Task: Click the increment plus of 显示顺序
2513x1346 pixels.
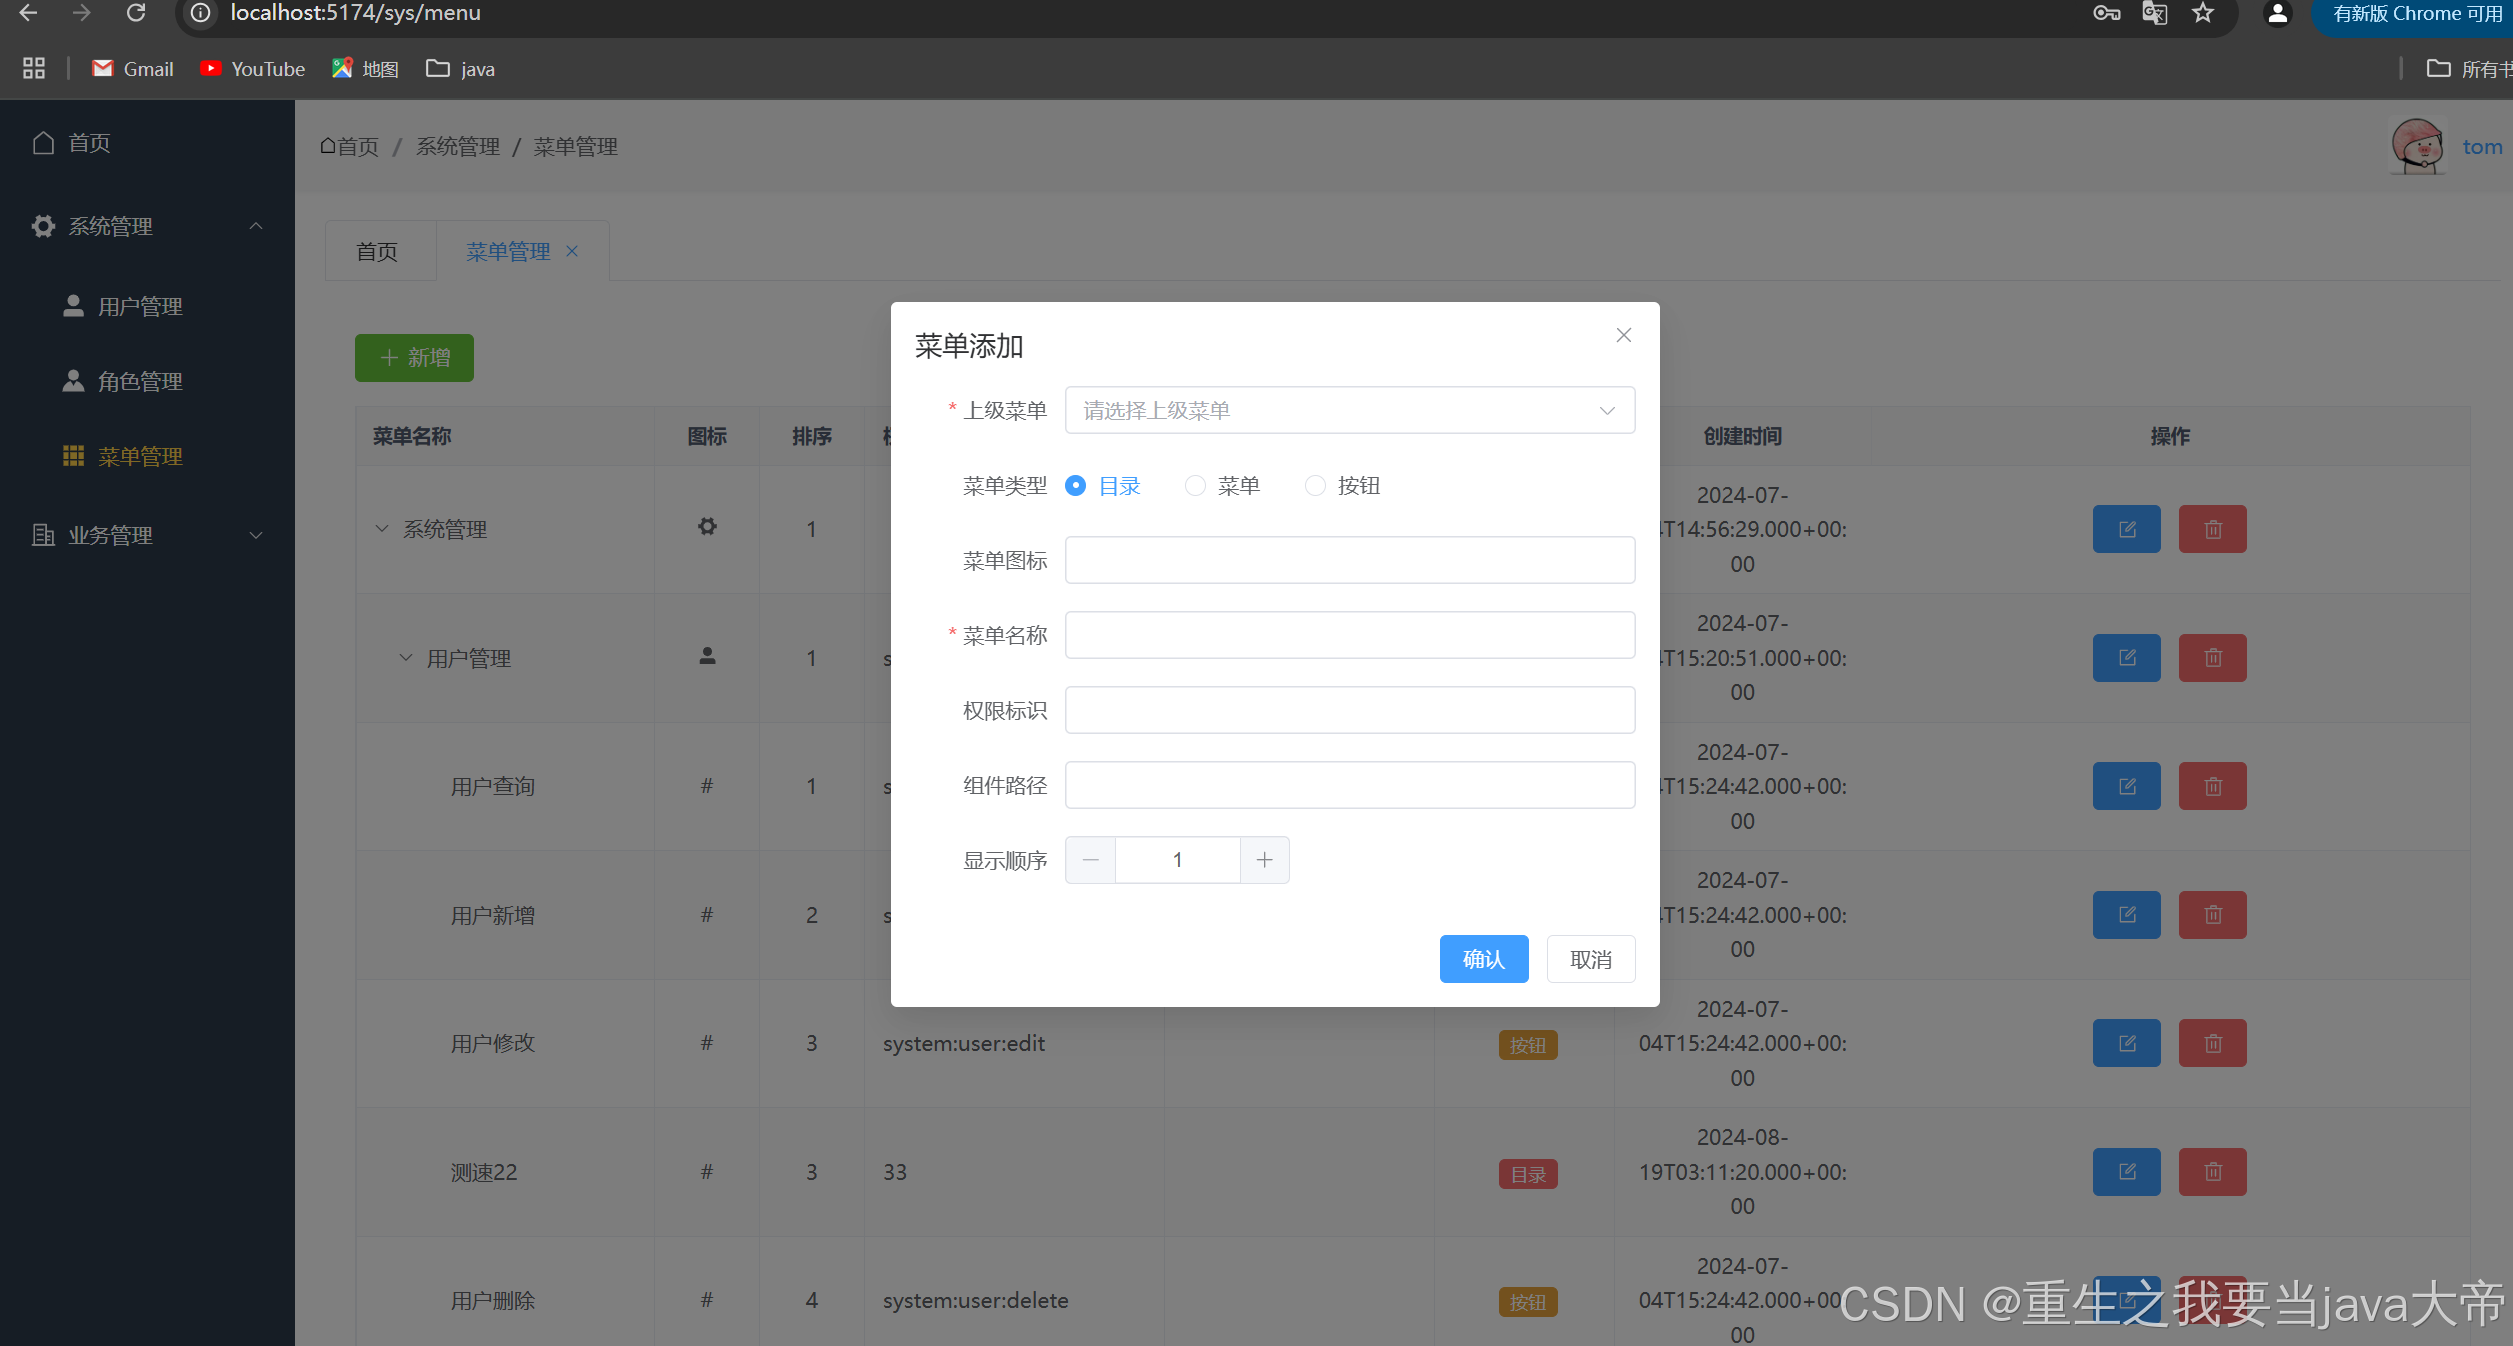Action: coord(1264,860)
